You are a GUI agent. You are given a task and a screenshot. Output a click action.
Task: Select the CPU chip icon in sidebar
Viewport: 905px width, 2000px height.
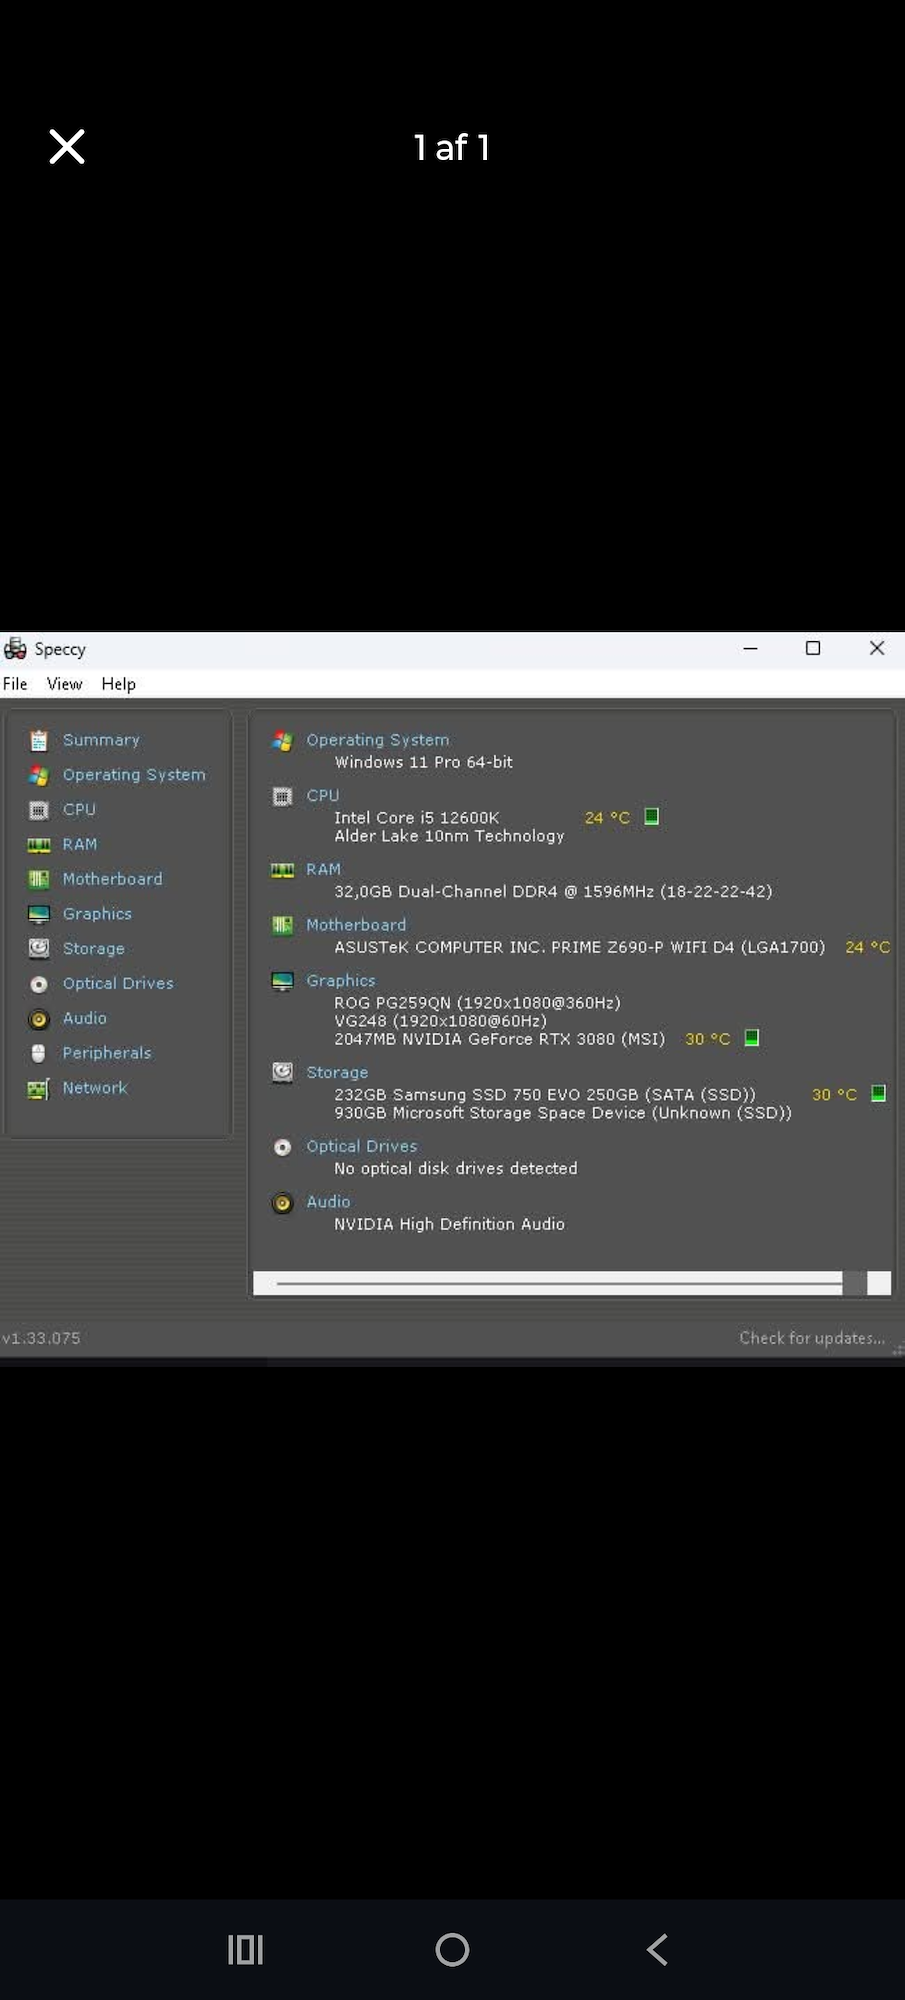pos(39,810)
